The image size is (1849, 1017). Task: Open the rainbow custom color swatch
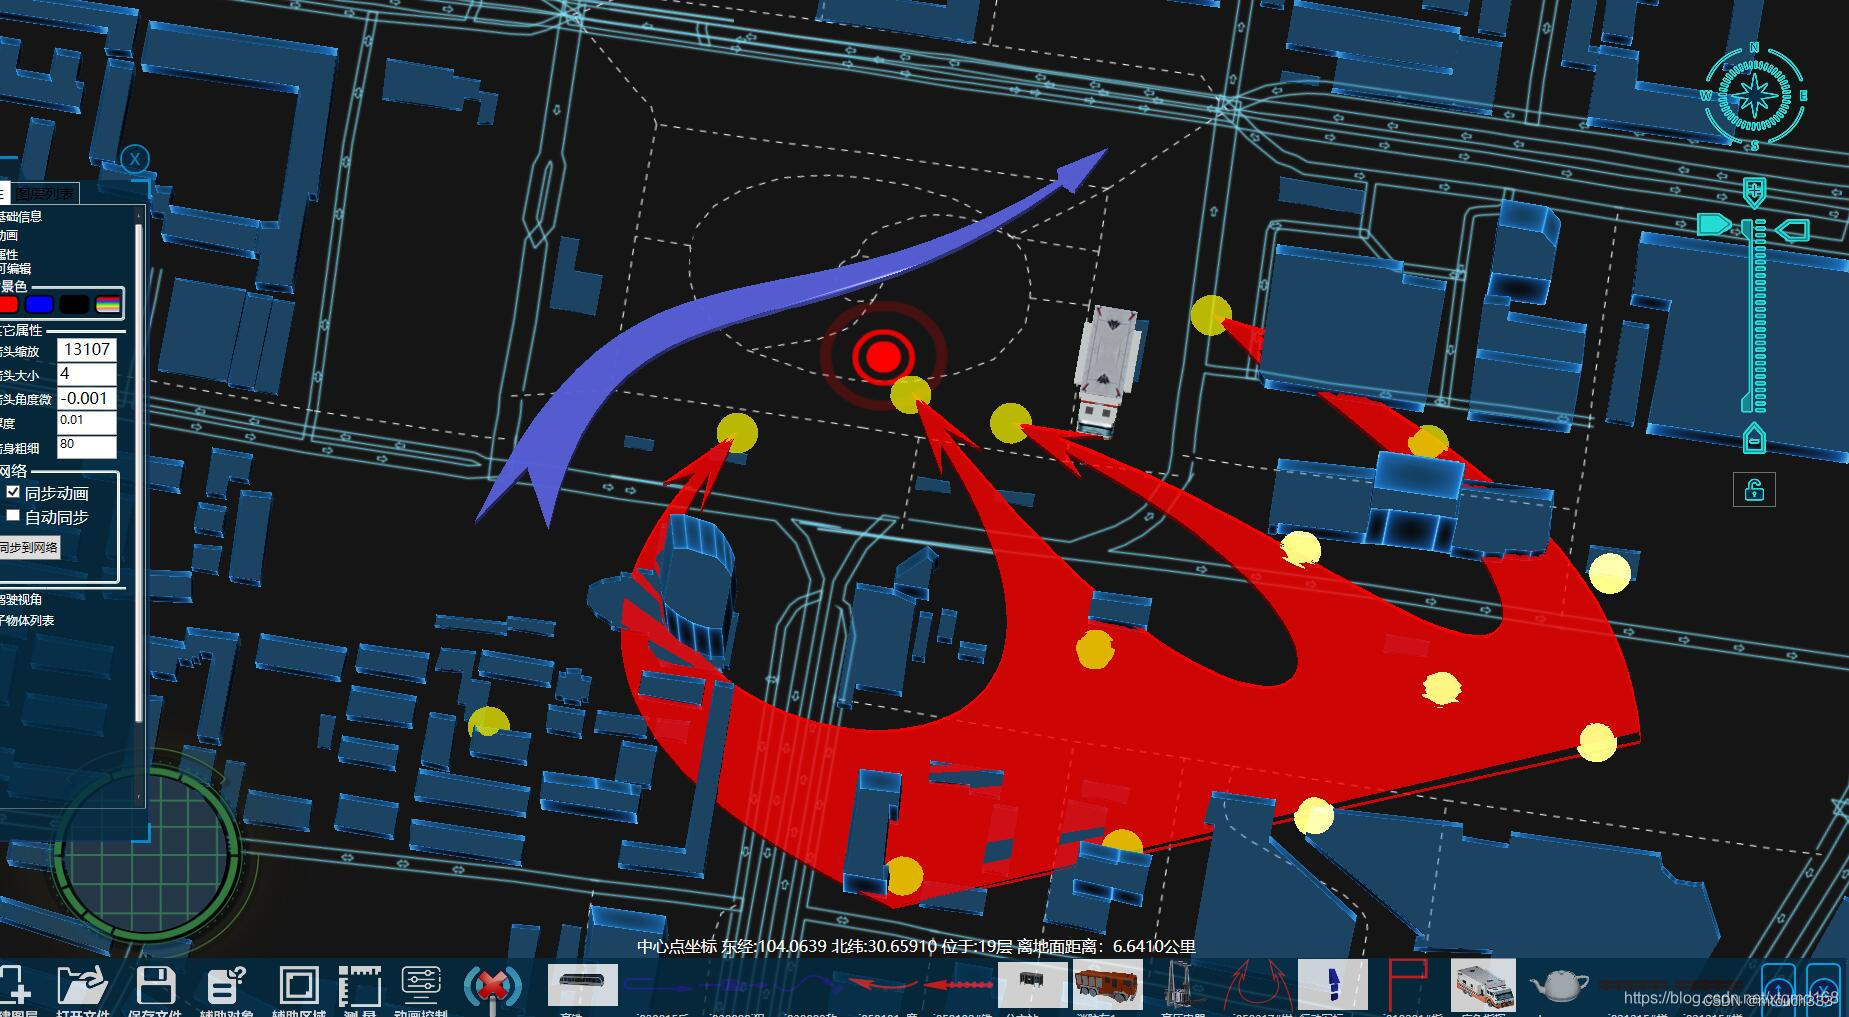(x=108, y=304)
